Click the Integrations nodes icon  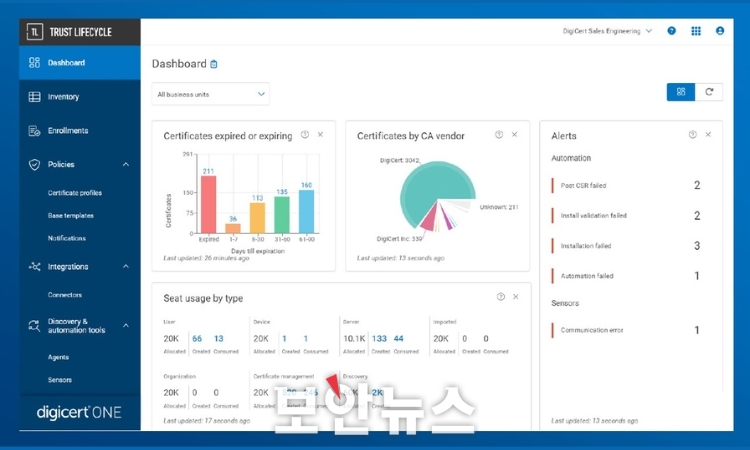pos(34,266)
